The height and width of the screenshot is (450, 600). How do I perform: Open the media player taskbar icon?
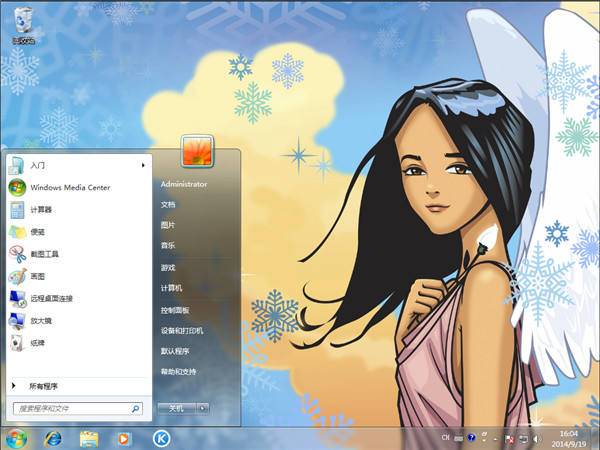pyautogui.click(x=124, y=438)
